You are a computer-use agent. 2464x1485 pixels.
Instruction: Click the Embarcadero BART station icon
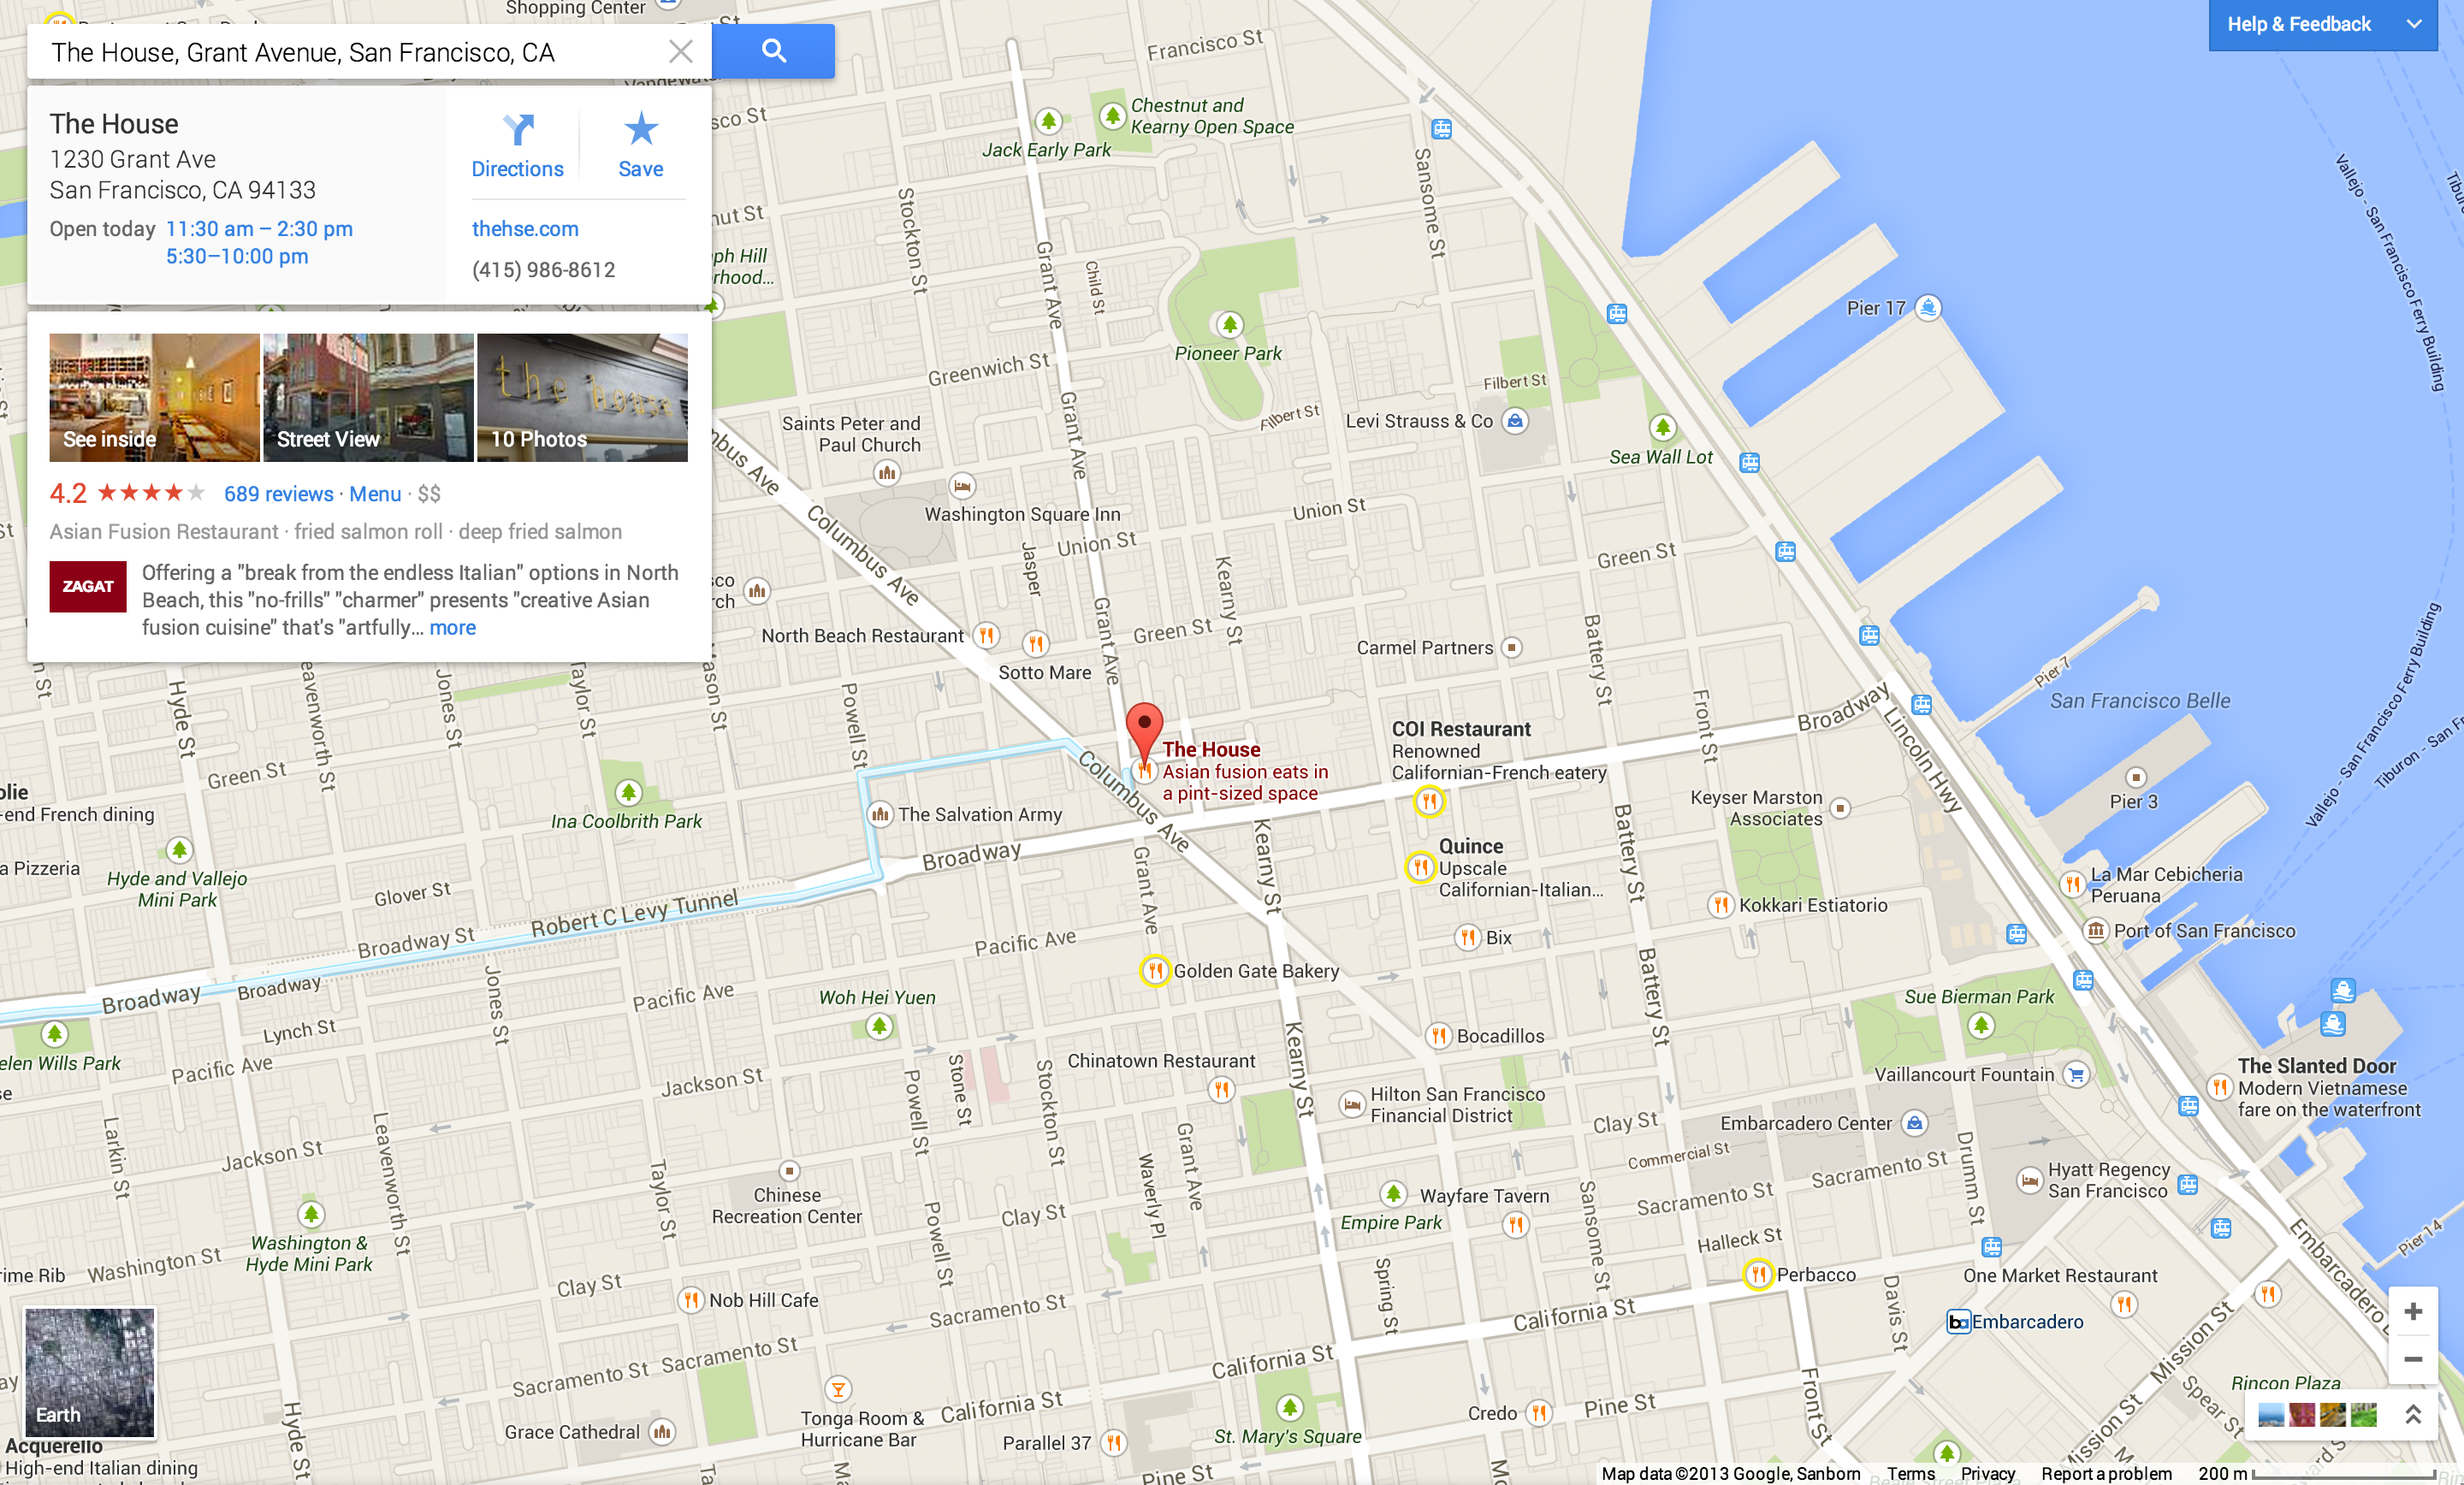click(x=1959, y=1322)
